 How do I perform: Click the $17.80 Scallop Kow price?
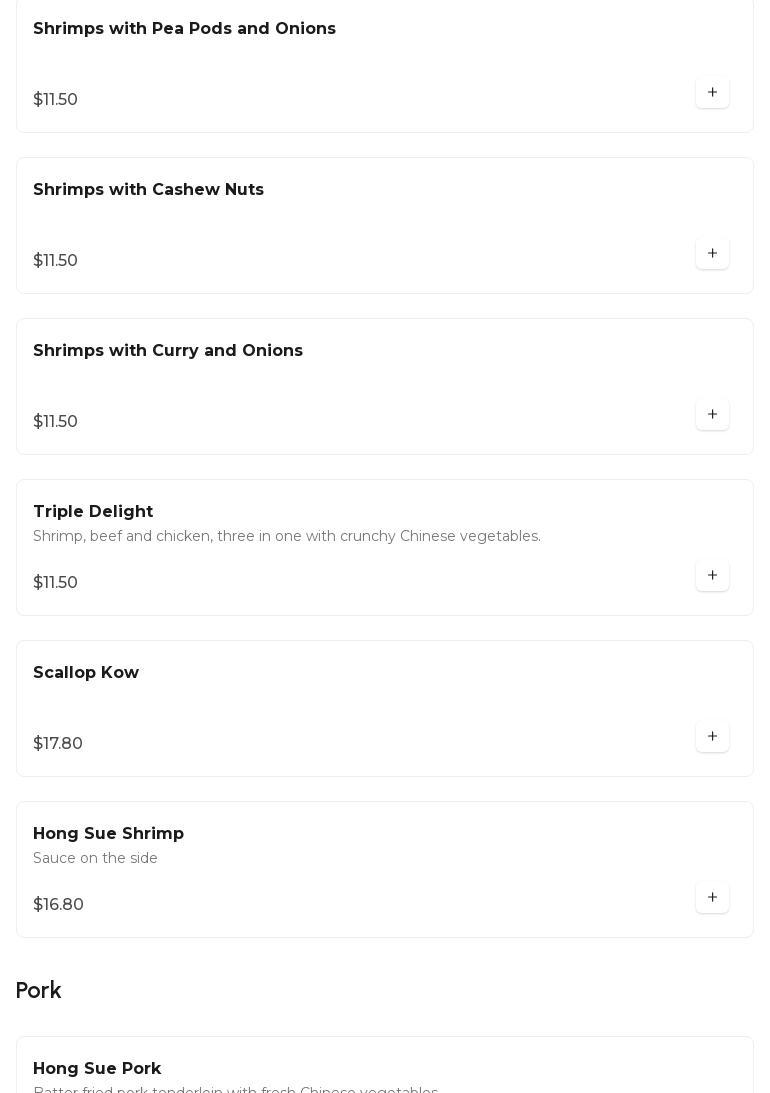[x=58, y=744]
